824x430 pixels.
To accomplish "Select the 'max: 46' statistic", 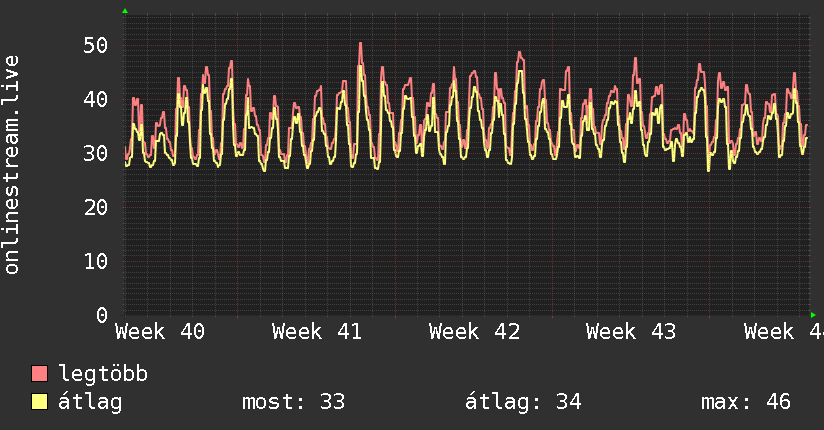I will [x=746, y=402].
